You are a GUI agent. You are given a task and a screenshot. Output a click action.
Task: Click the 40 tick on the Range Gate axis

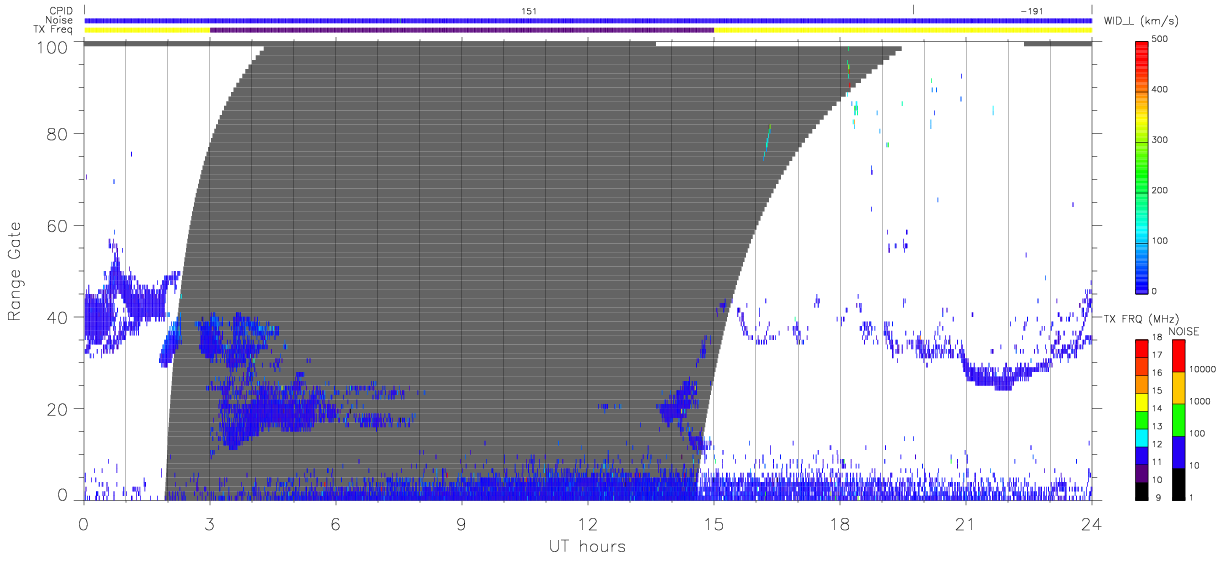click(x=59, y=317)
